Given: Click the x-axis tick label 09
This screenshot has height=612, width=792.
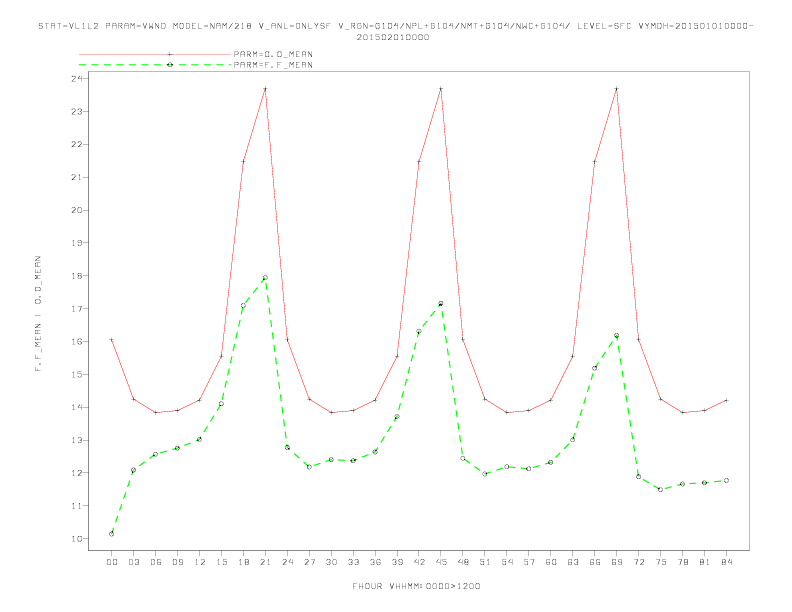Looking at the screenshot, I should (x=177, y=562).
